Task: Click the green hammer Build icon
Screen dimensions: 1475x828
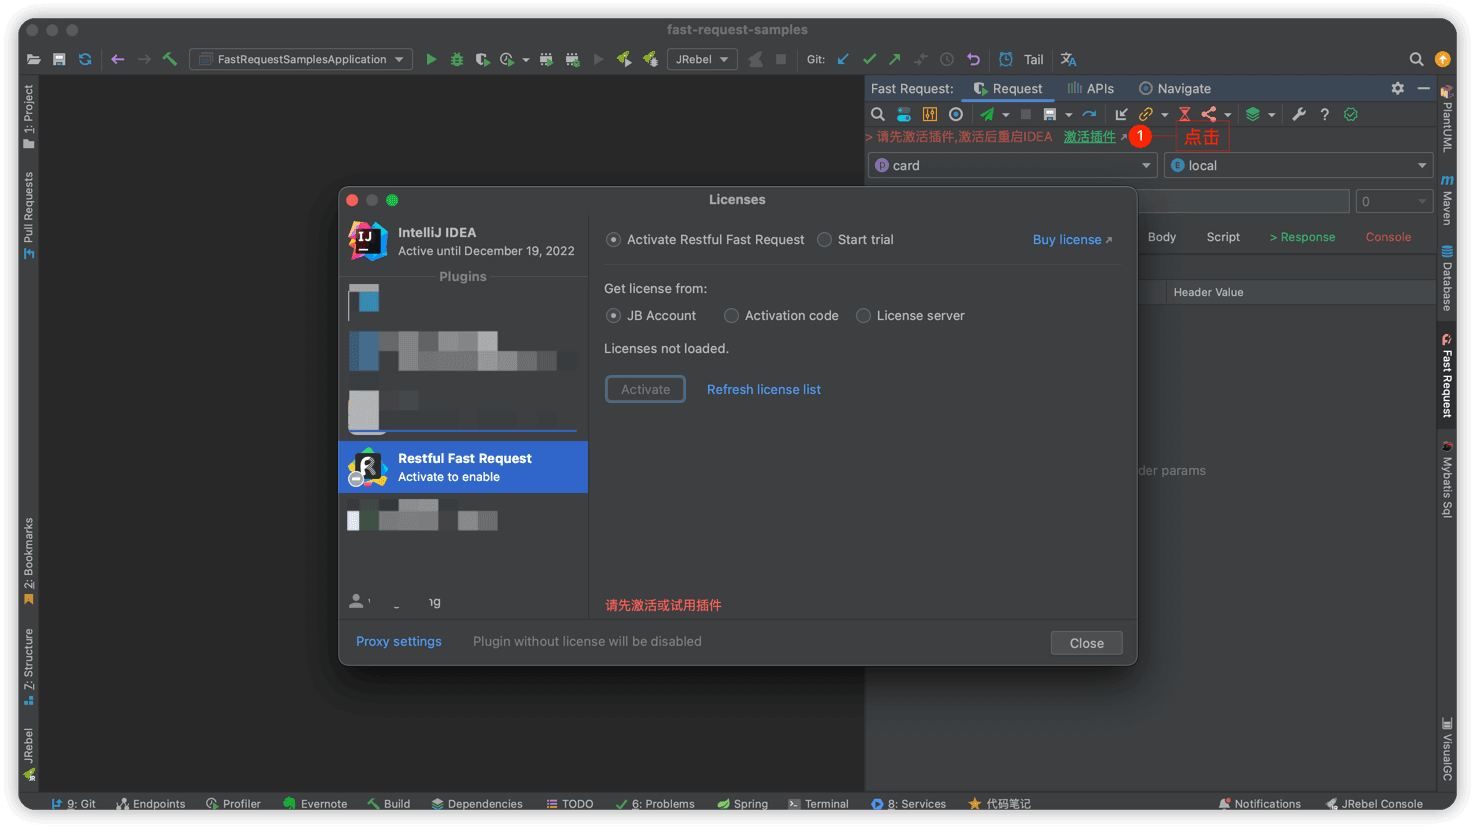Action: tap(170, 59)
